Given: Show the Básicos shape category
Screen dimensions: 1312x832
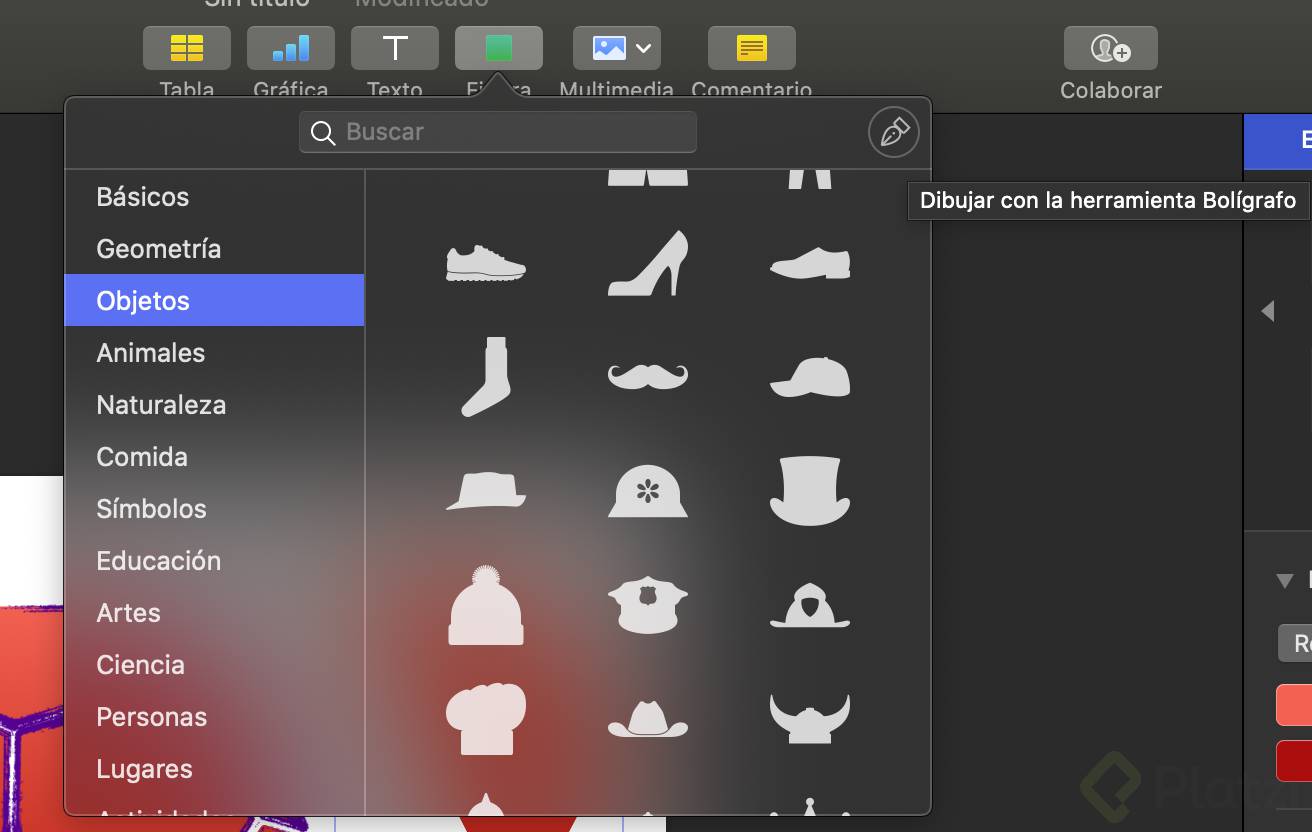Looking at the screenshot, I should (214, 196).
